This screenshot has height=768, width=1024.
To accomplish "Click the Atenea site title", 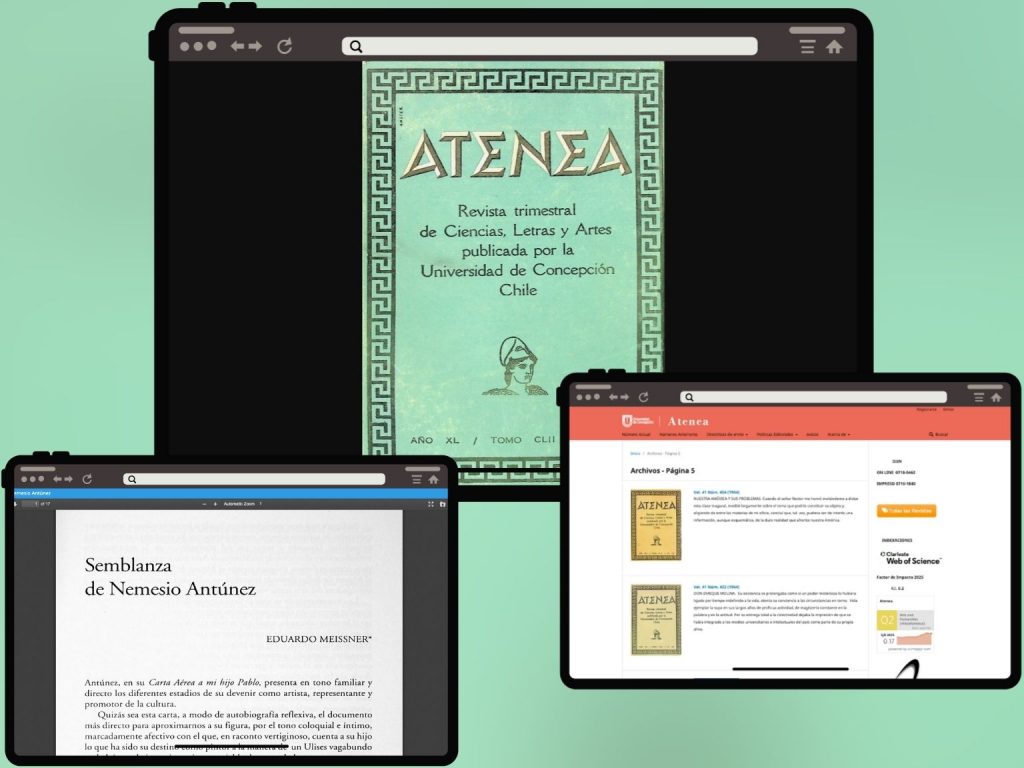I will tap(688, 421).
